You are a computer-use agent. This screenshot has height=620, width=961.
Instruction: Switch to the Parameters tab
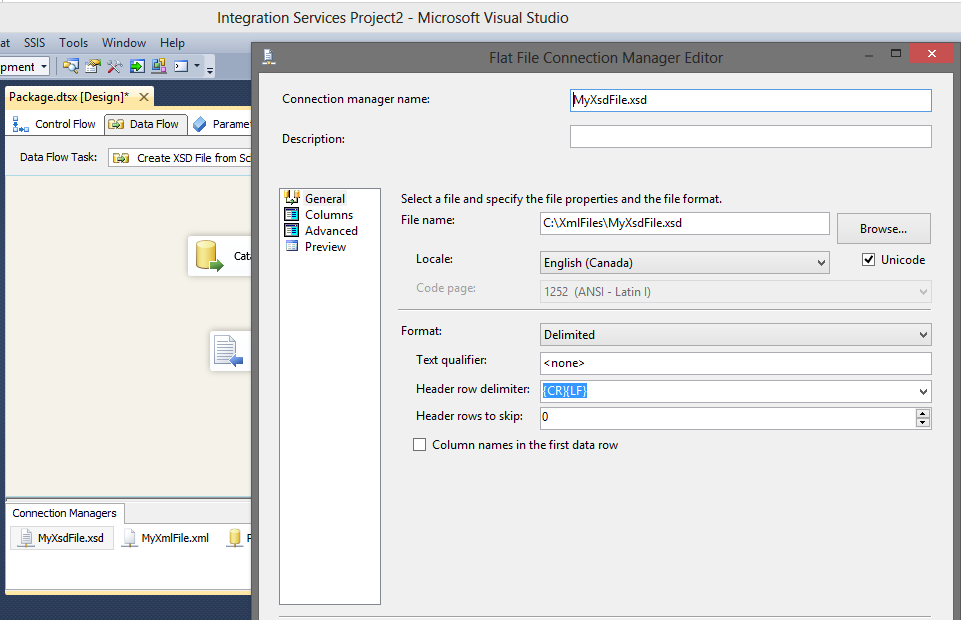coord(222,124)
